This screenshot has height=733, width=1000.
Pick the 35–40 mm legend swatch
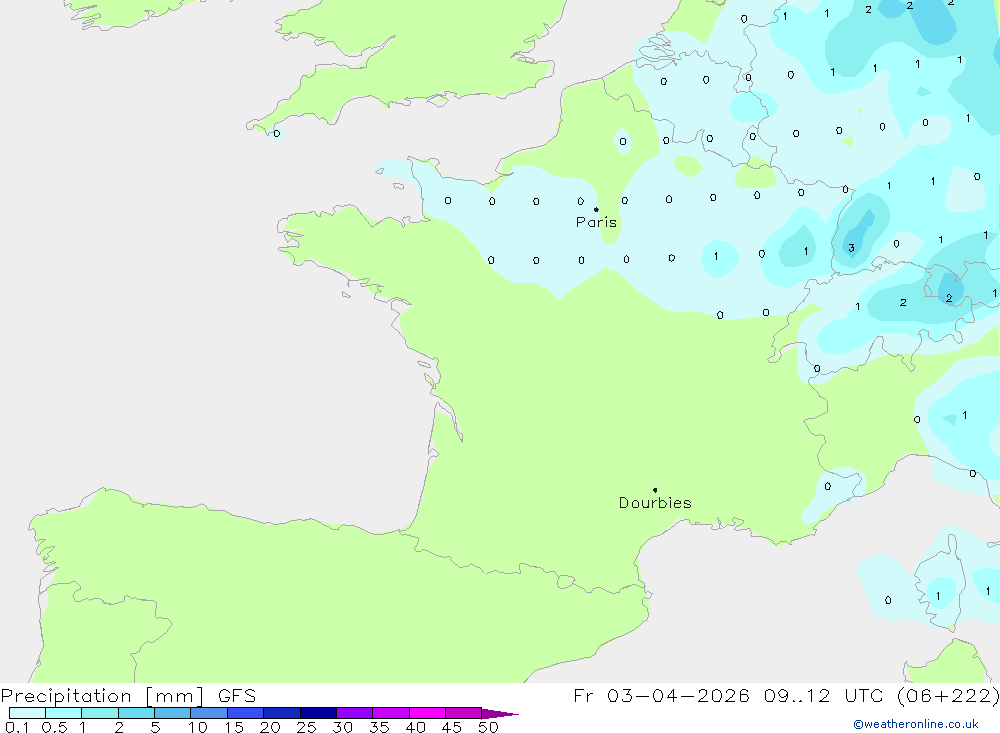[391, 713]
